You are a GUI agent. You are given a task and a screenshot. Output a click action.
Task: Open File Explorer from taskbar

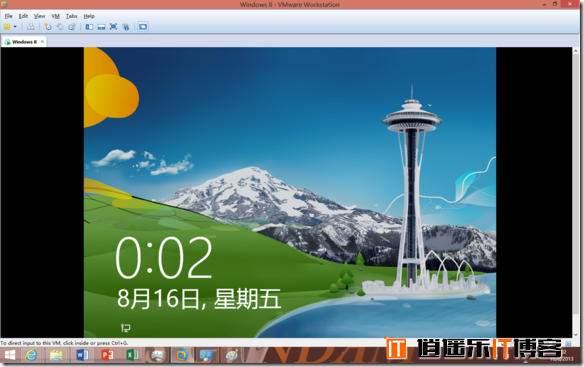(x=56, y=356)
